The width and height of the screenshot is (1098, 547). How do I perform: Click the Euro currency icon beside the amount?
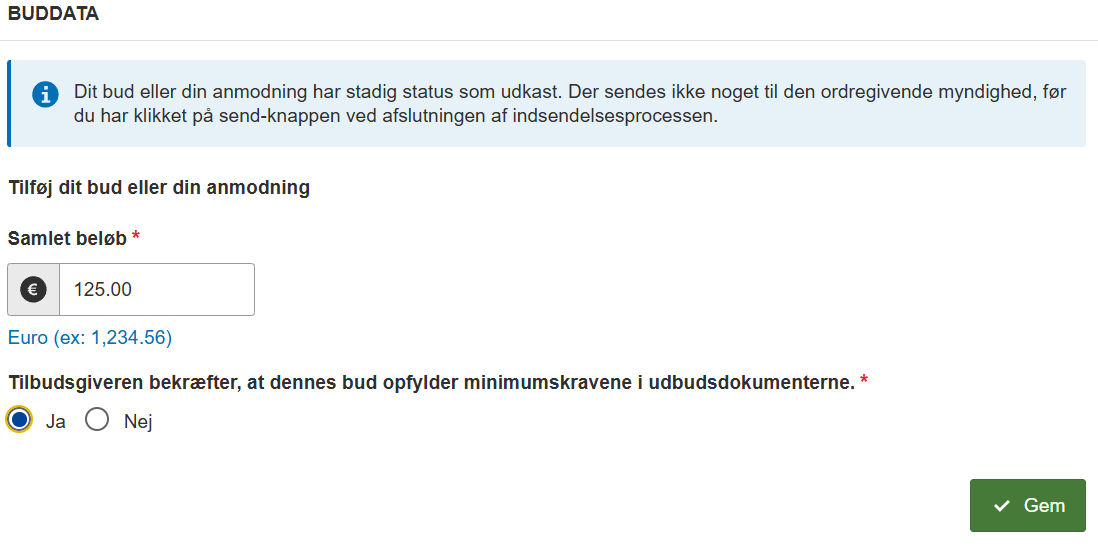pyautogui.click(x=33, y=289)
